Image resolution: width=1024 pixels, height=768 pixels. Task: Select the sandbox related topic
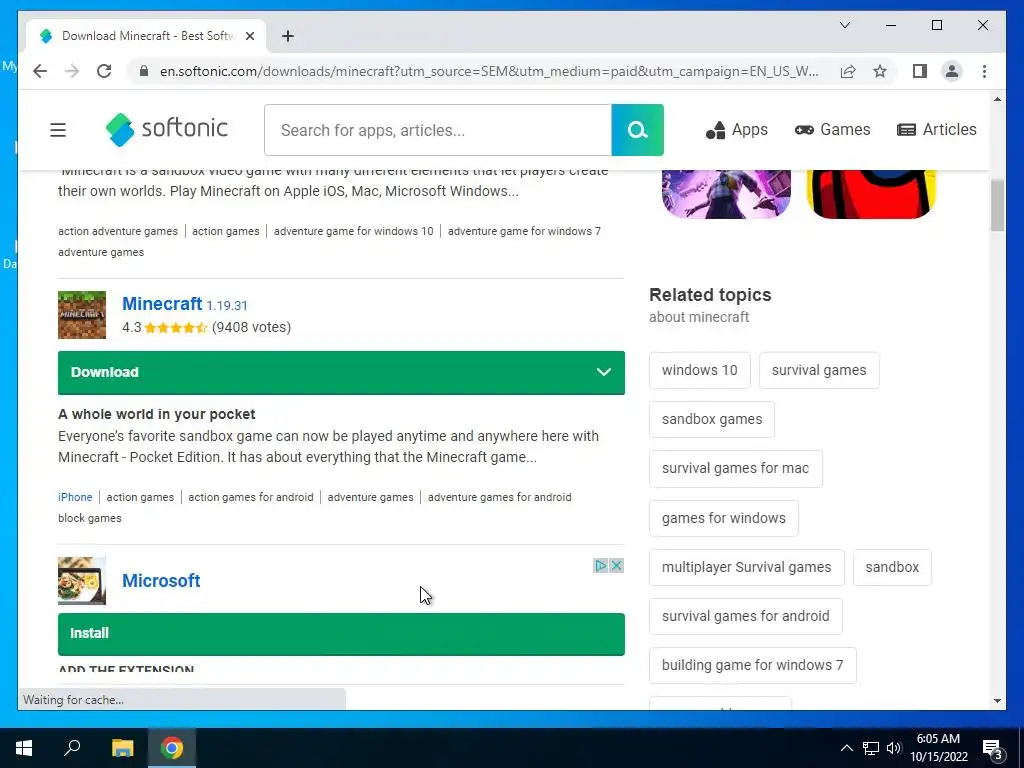pyautogui.click(x=892, y=568)
